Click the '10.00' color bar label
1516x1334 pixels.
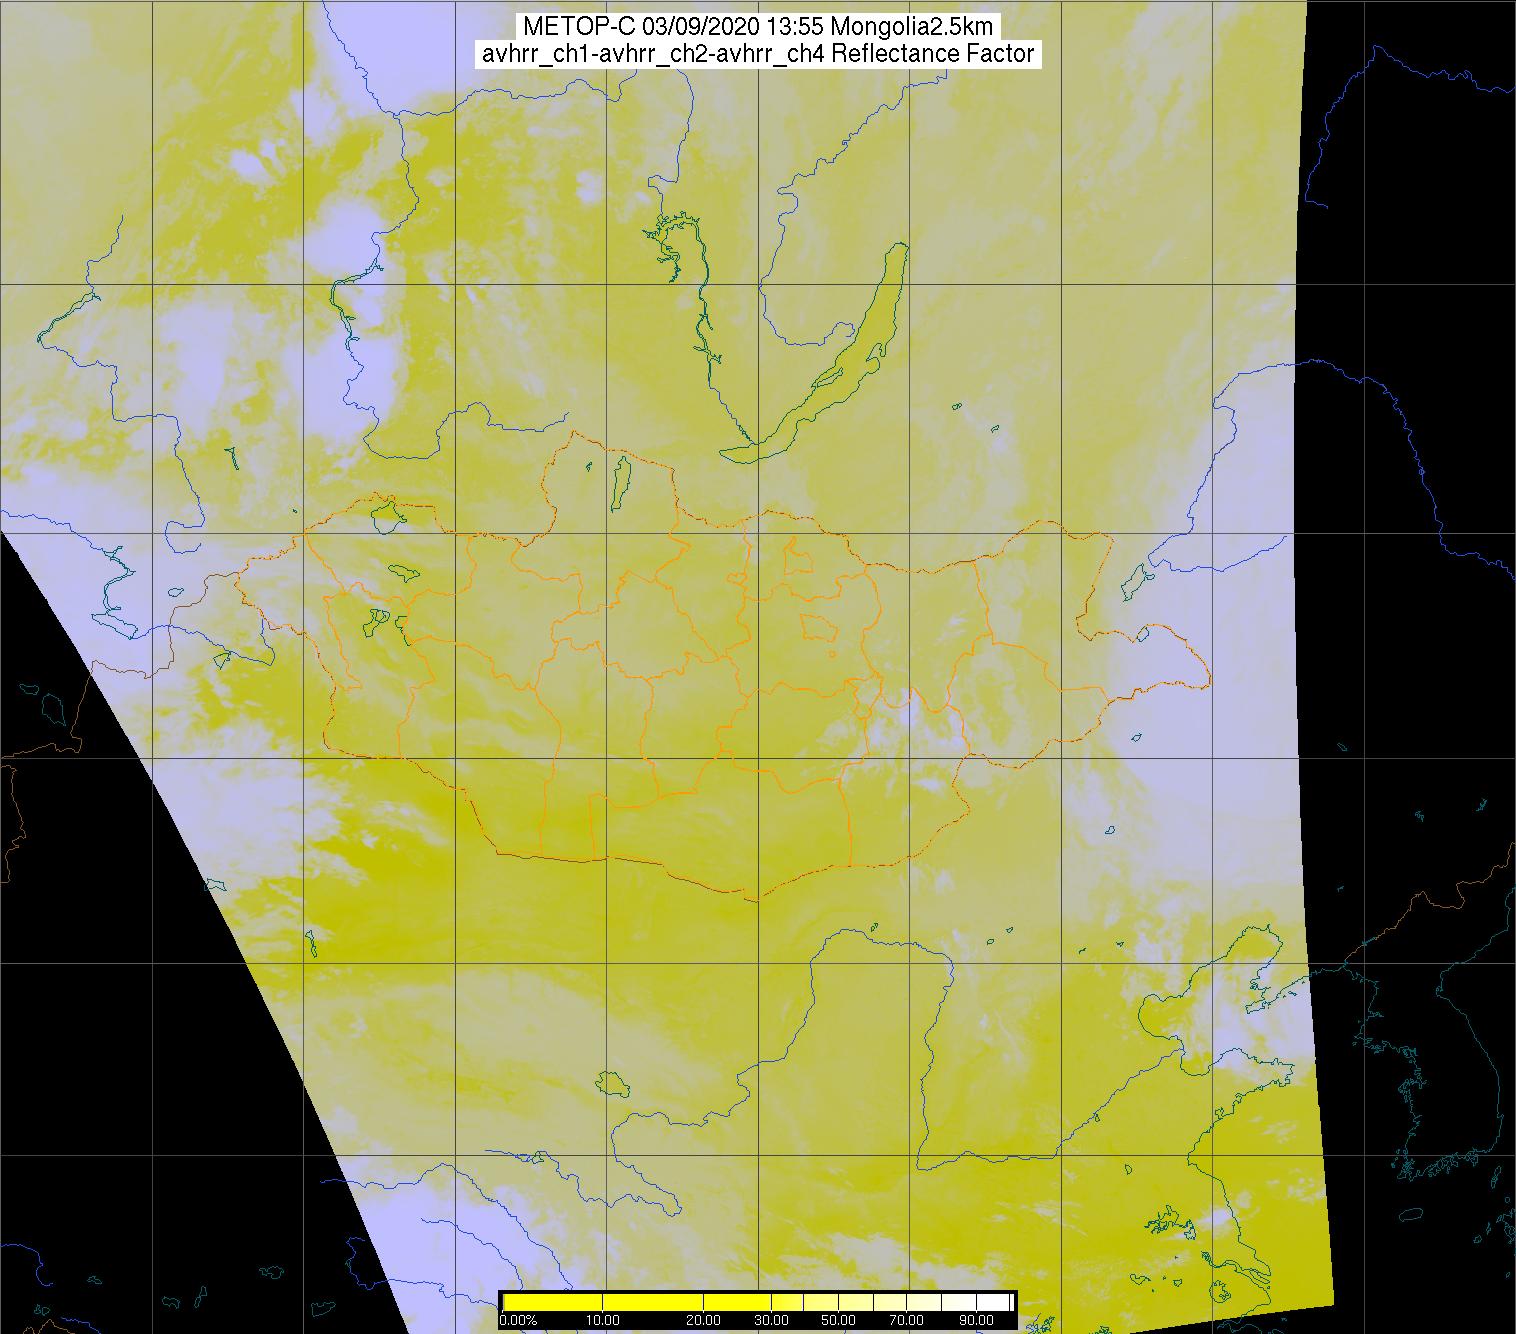click(603, 1321)
